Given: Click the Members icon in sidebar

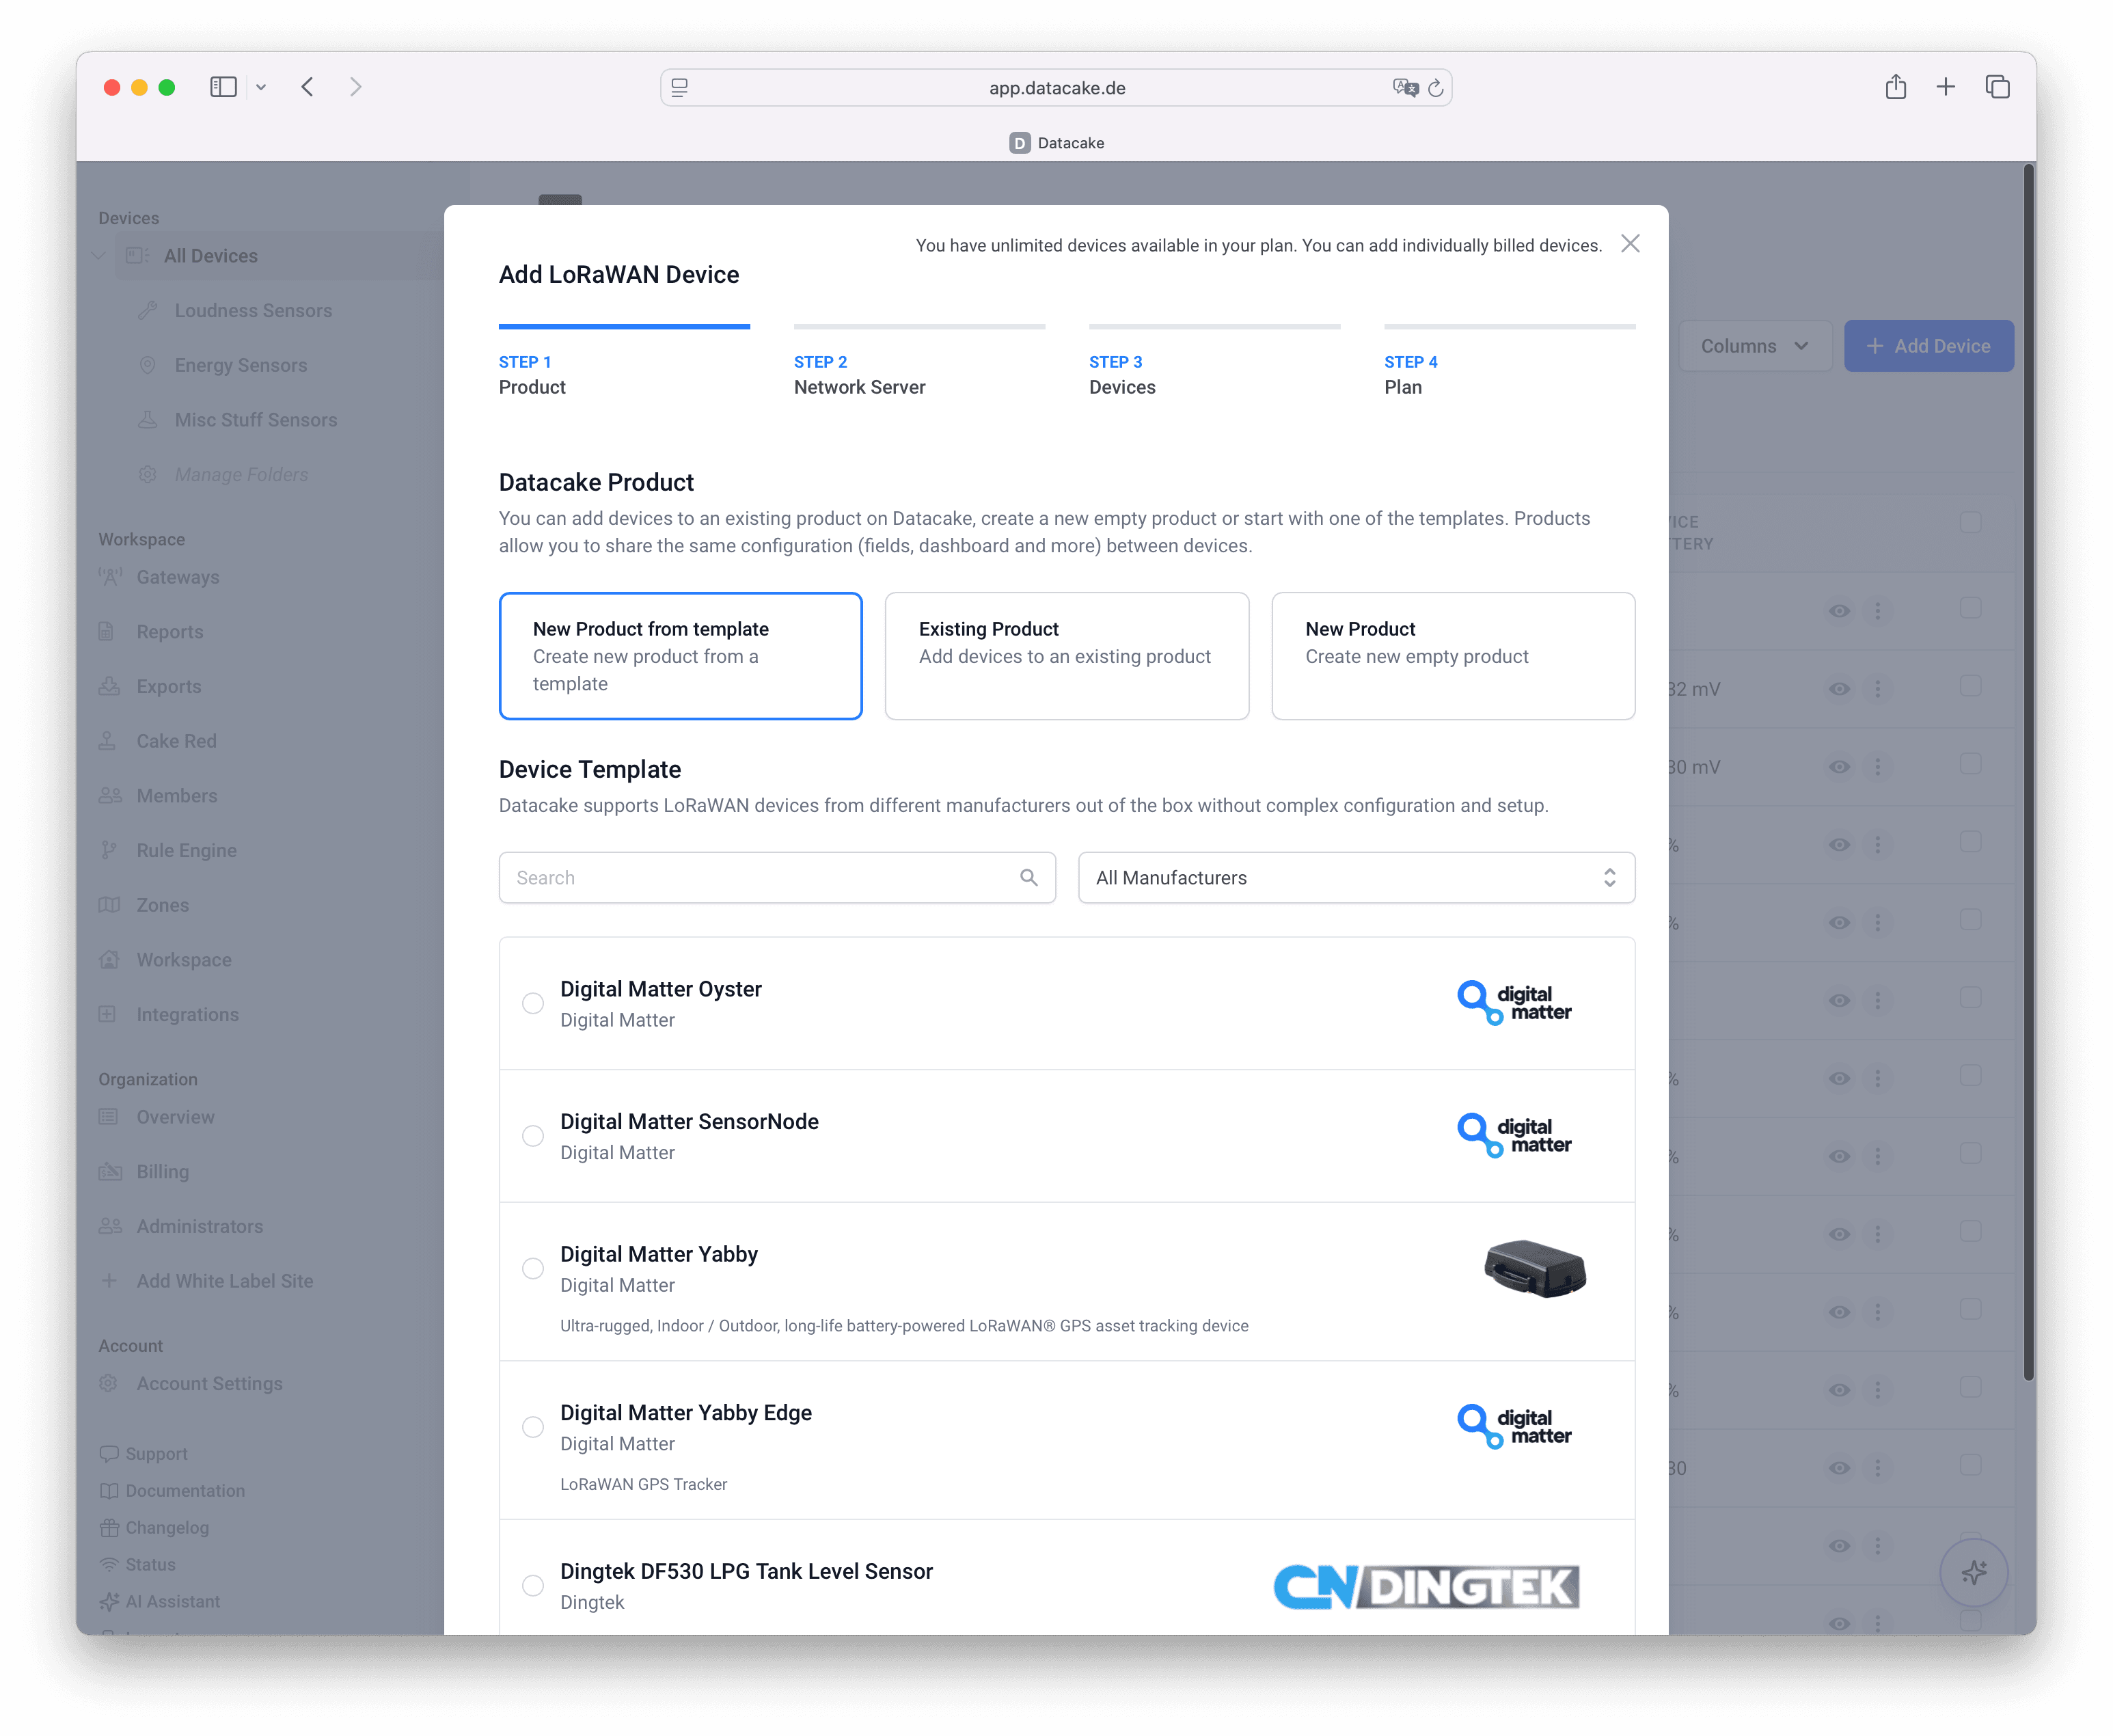Looking at the screenshot, I should click(110, 796).
